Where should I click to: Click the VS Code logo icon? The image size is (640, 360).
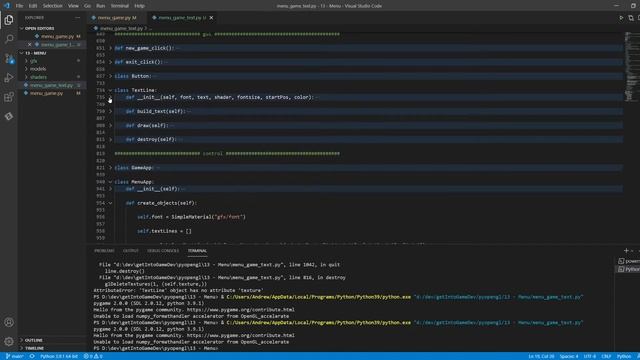pyautogui.click(x=7, y=6)
